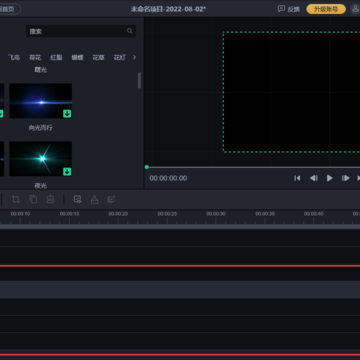Select the 夜光 cyan star thumbnail
Image resolution: width=360 pixels, height=360 pixels.
click(x=41, y=159)
